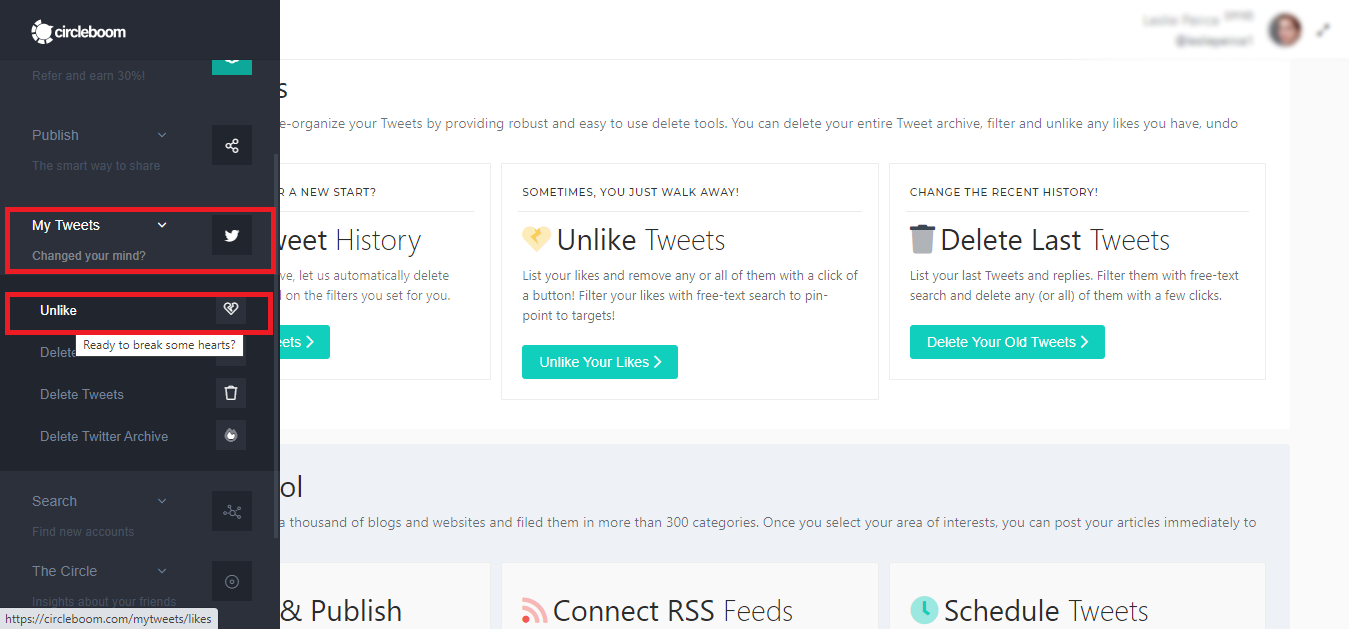The image size is (1349, 629).
Task: Open Delete Tweets from the sidebar
Action: click(x=81, y=393)
